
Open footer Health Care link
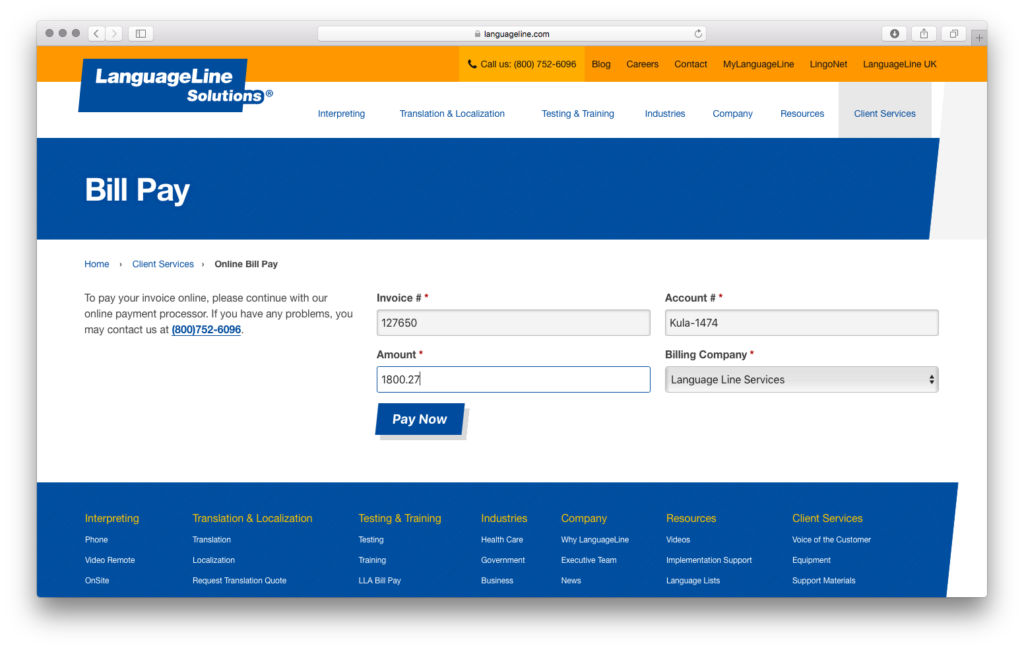502,540
